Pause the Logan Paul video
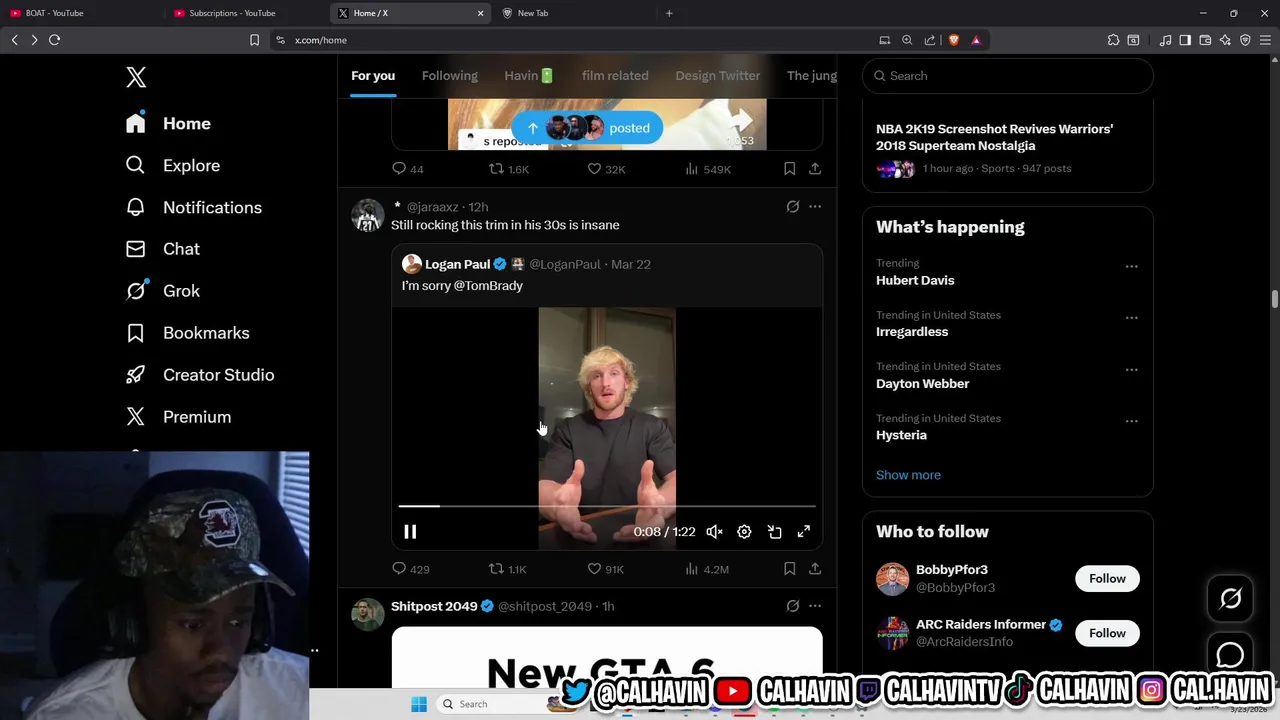 [410, 532]
